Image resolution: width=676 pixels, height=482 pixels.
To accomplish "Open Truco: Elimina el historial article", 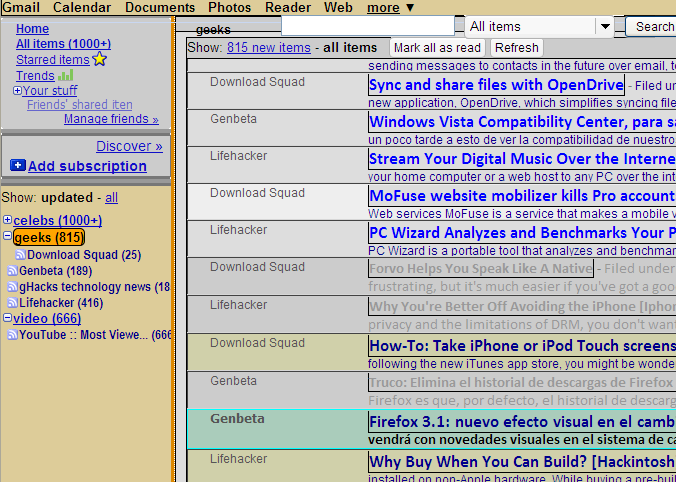I will pos(522,382).
